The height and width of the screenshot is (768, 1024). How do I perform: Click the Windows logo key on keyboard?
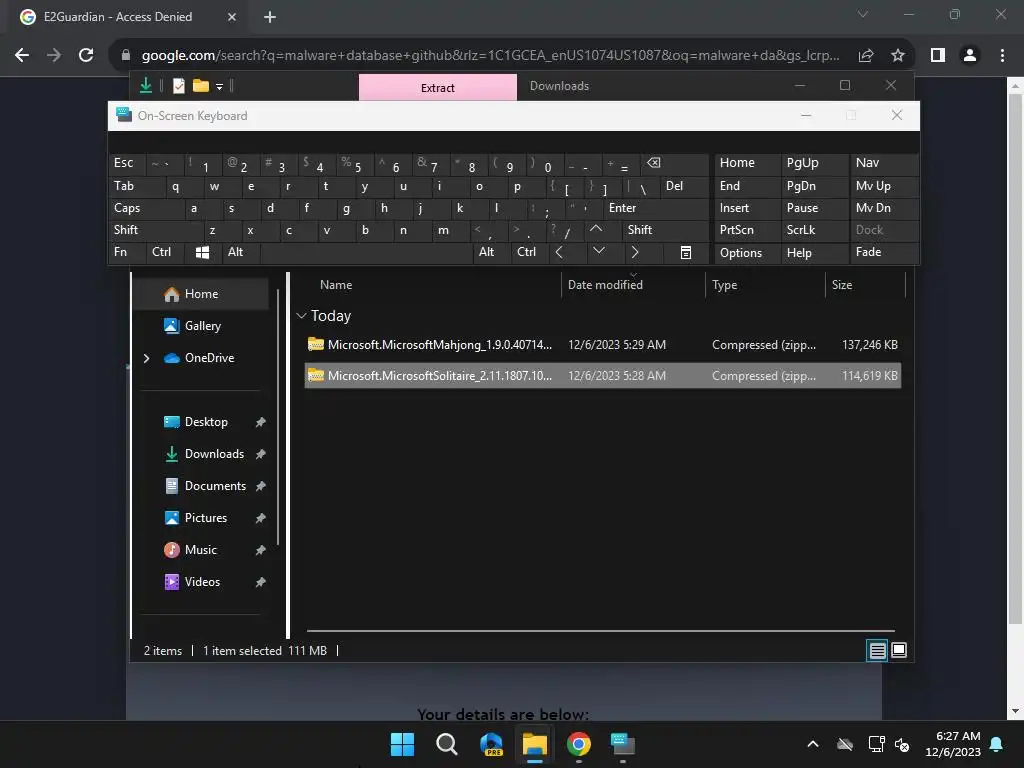(202, 253)
